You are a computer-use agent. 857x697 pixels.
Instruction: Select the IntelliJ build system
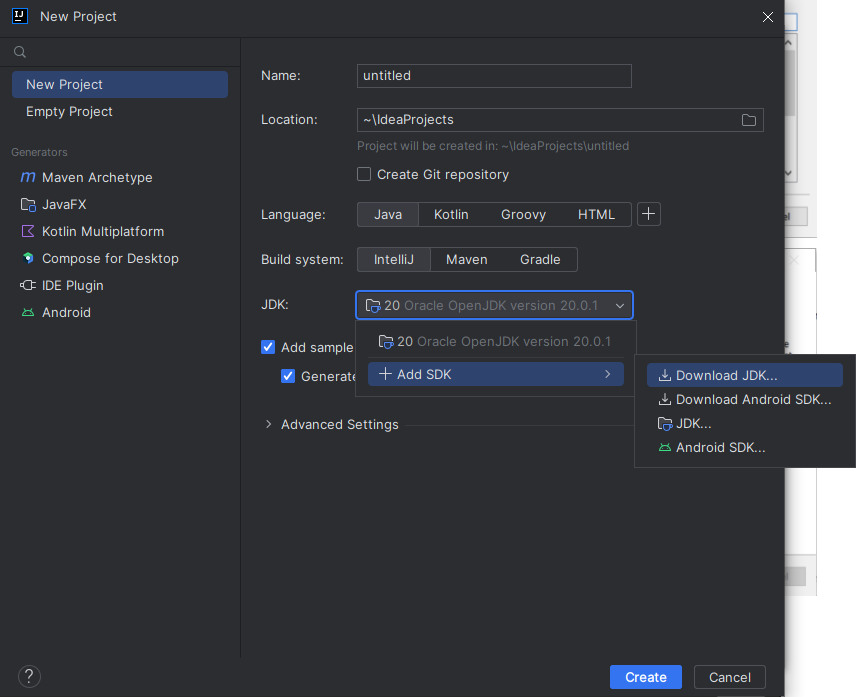point(394,260)
